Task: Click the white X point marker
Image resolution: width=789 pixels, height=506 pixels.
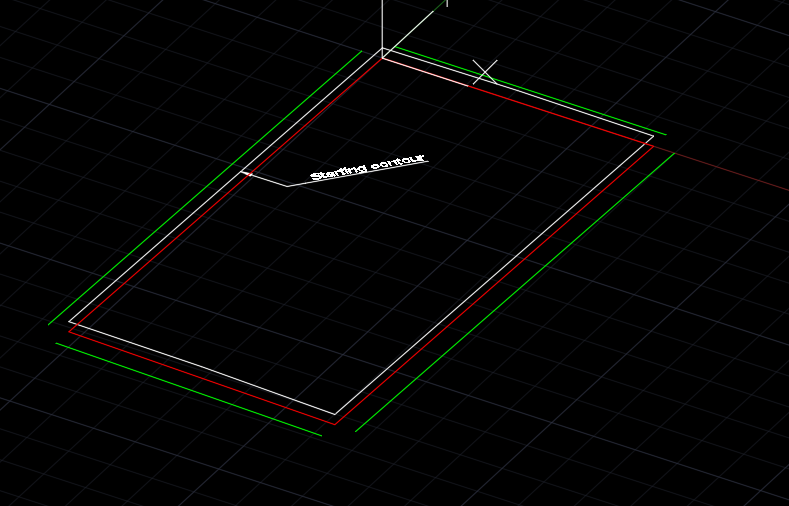Action: 485,72
